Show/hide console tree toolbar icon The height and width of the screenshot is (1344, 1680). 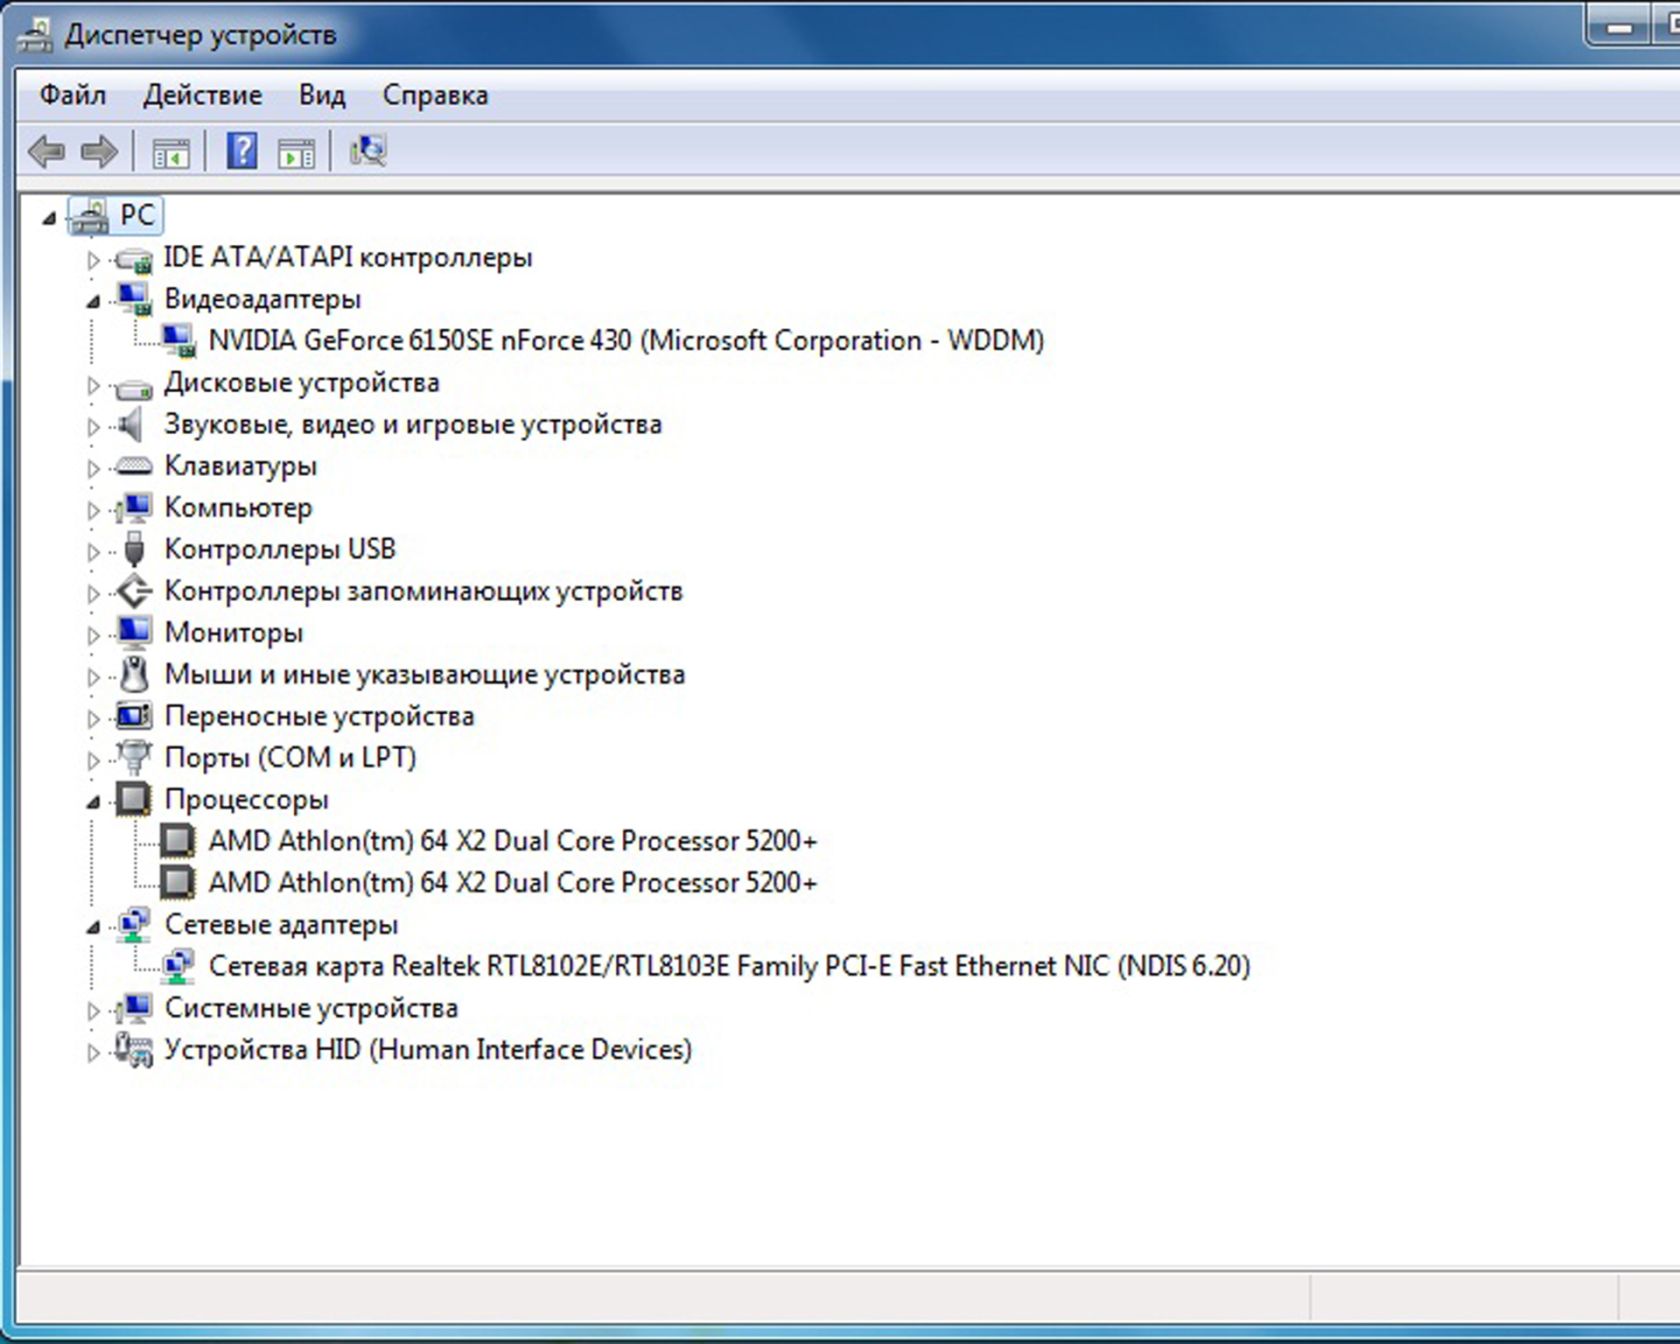tap(171, 152)
